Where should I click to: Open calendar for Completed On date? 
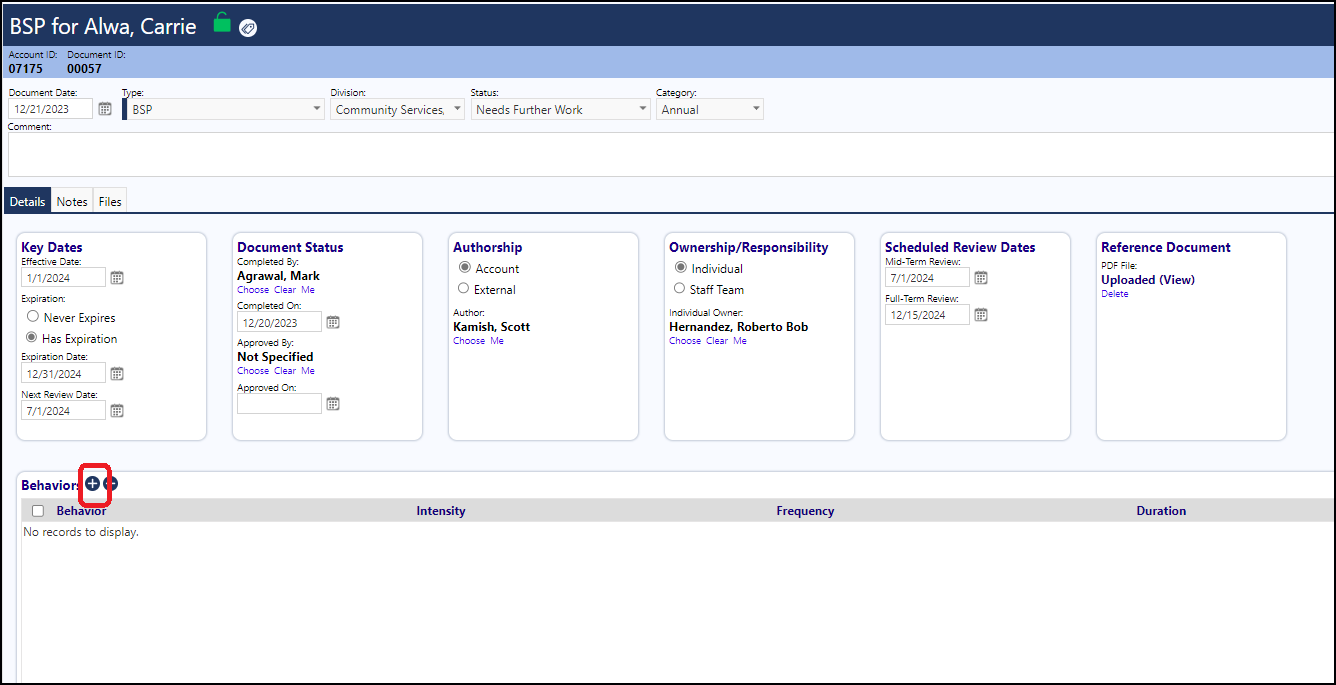pyautogui.click(x=333, y=322)
